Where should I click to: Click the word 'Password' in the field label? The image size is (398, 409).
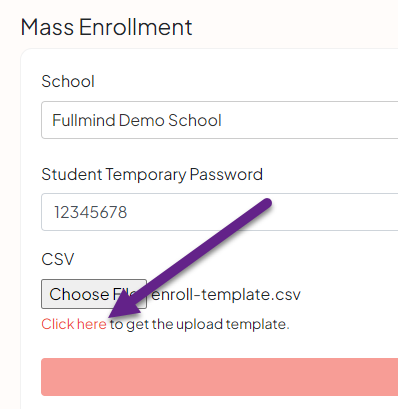click(x=226, y=174)
